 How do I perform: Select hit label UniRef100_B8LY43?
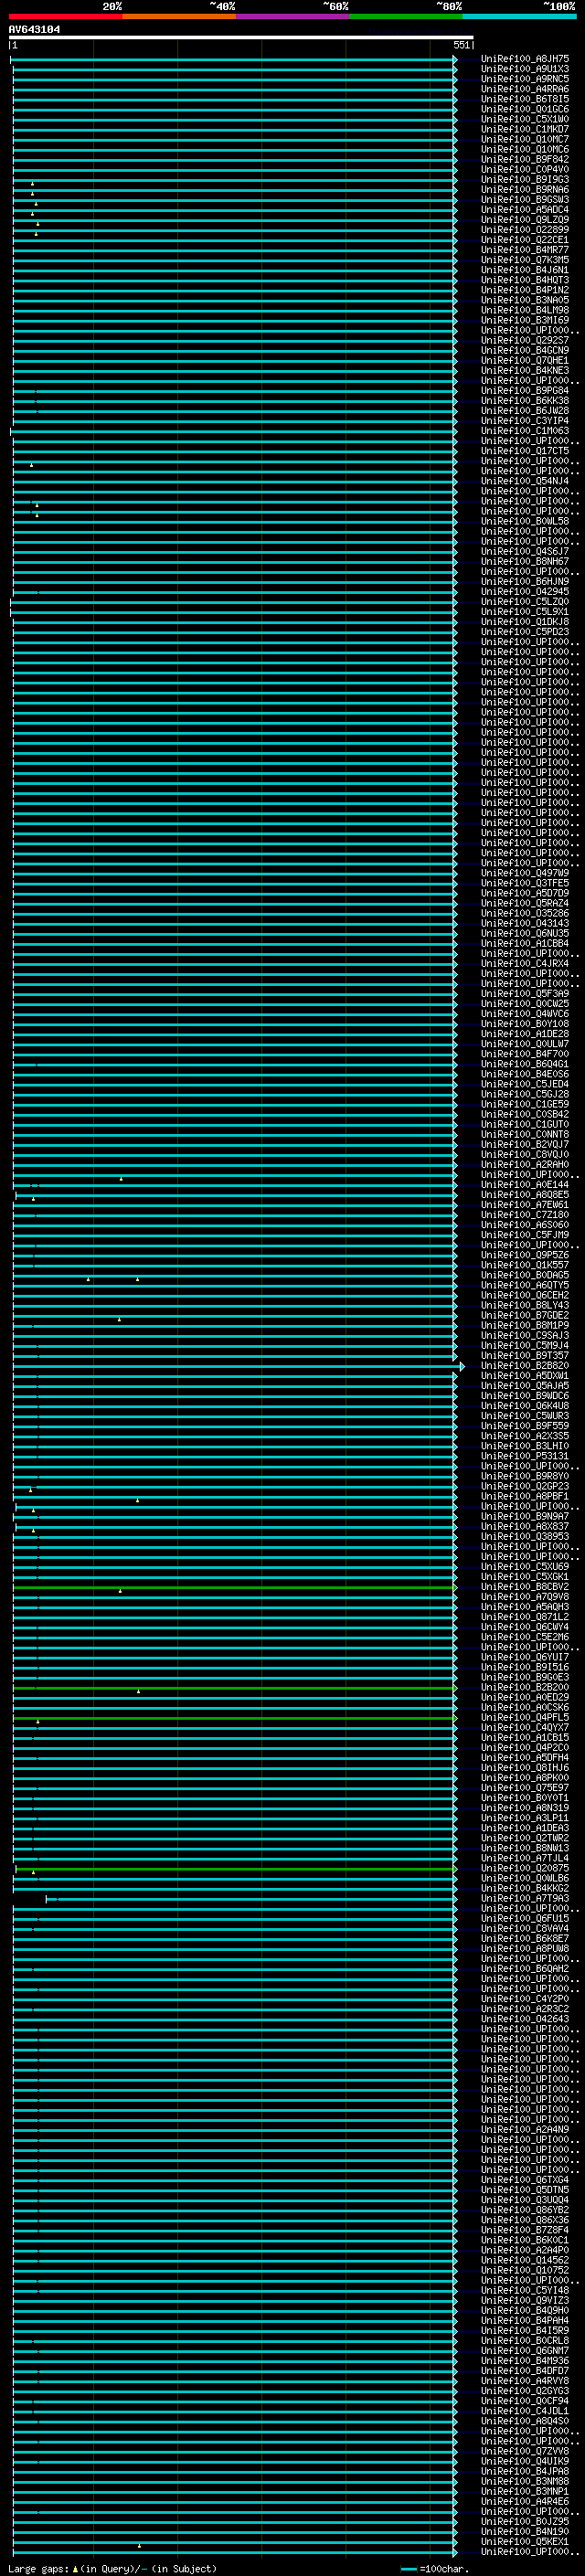524,1306
